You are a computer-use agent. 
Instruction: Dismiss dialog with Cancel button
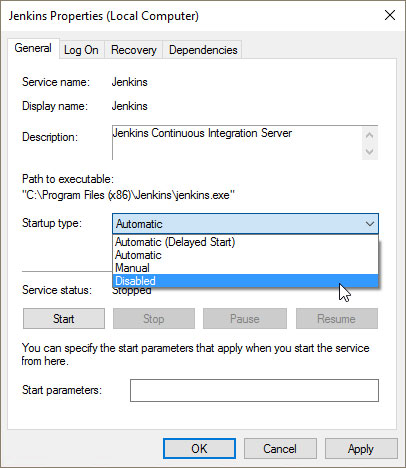tap(280, 449)
